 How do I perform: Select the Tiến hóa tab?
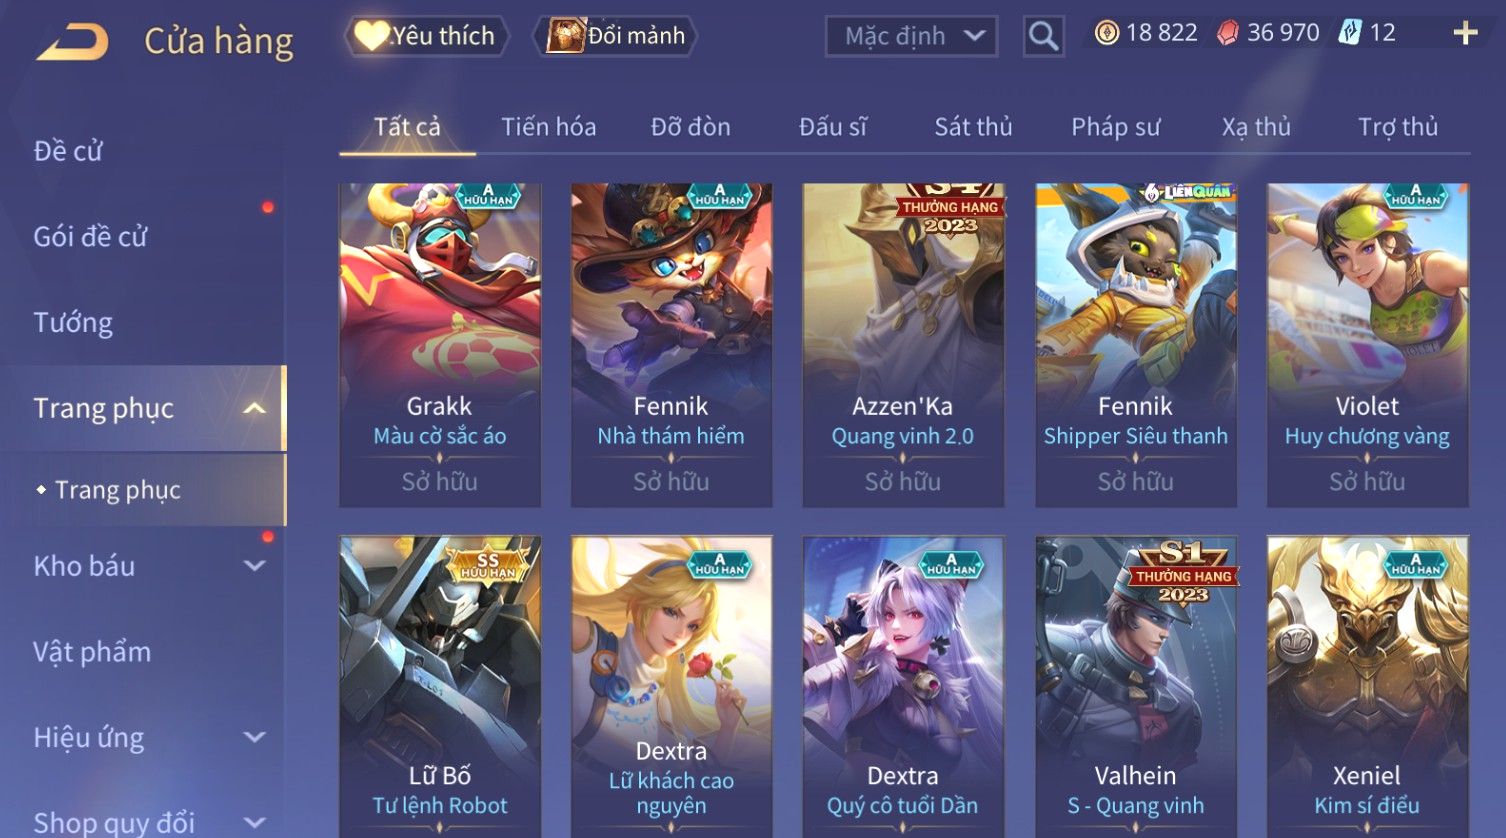(548, 127)
